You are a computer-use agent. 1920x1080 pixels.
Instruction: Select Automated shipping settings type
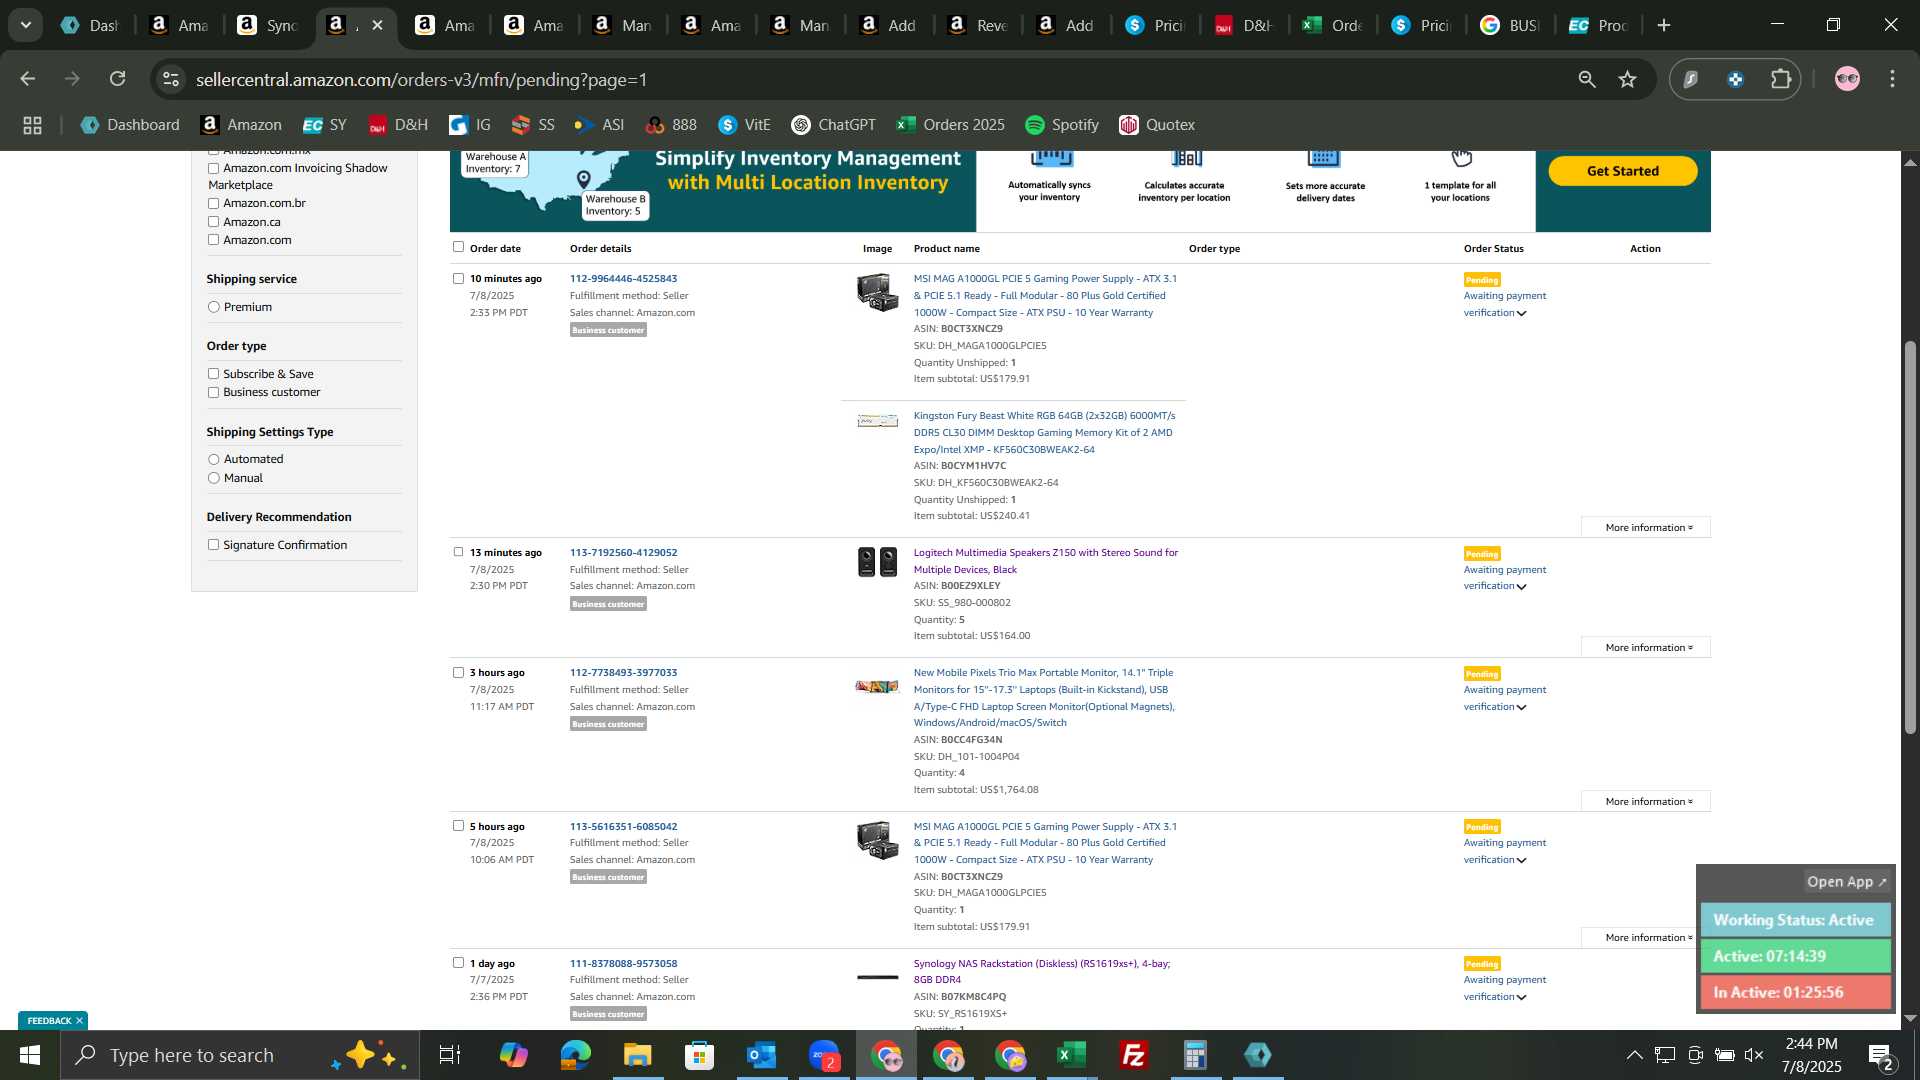click(x=213, y=459)
